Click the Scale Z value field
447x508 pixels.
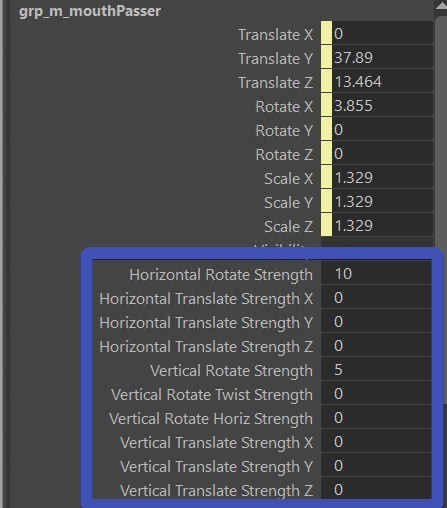[x=382, y=225]
